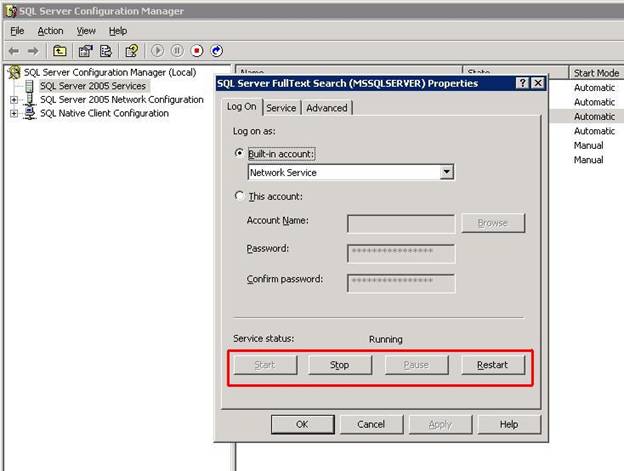Click the Restart service button

pos(493,365)
